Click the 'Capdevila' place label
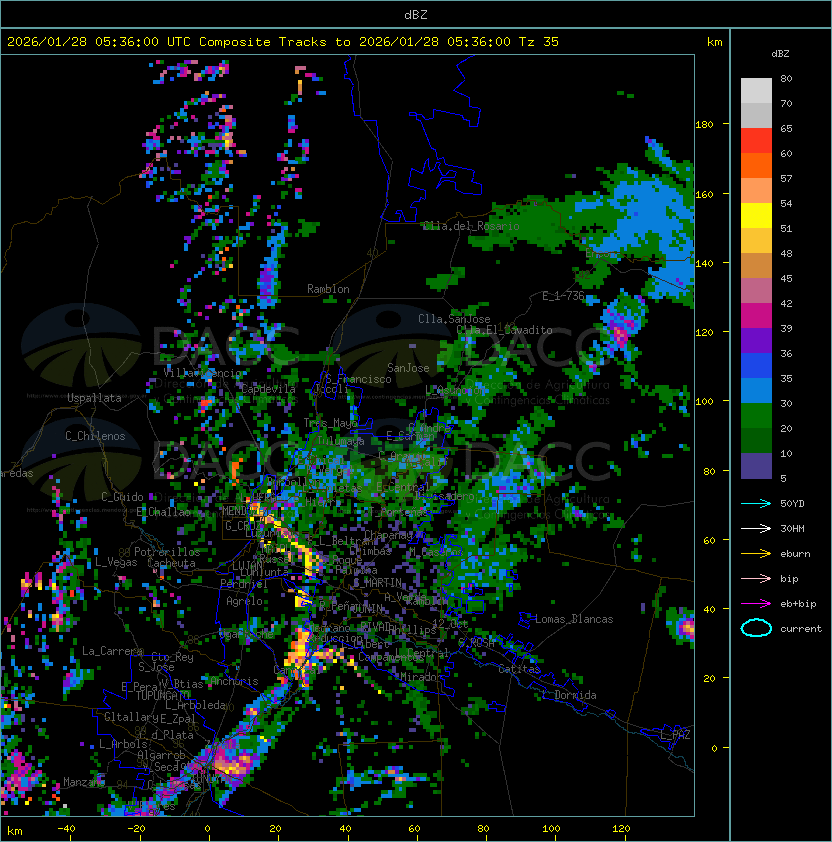 click(x=268, y=388)
